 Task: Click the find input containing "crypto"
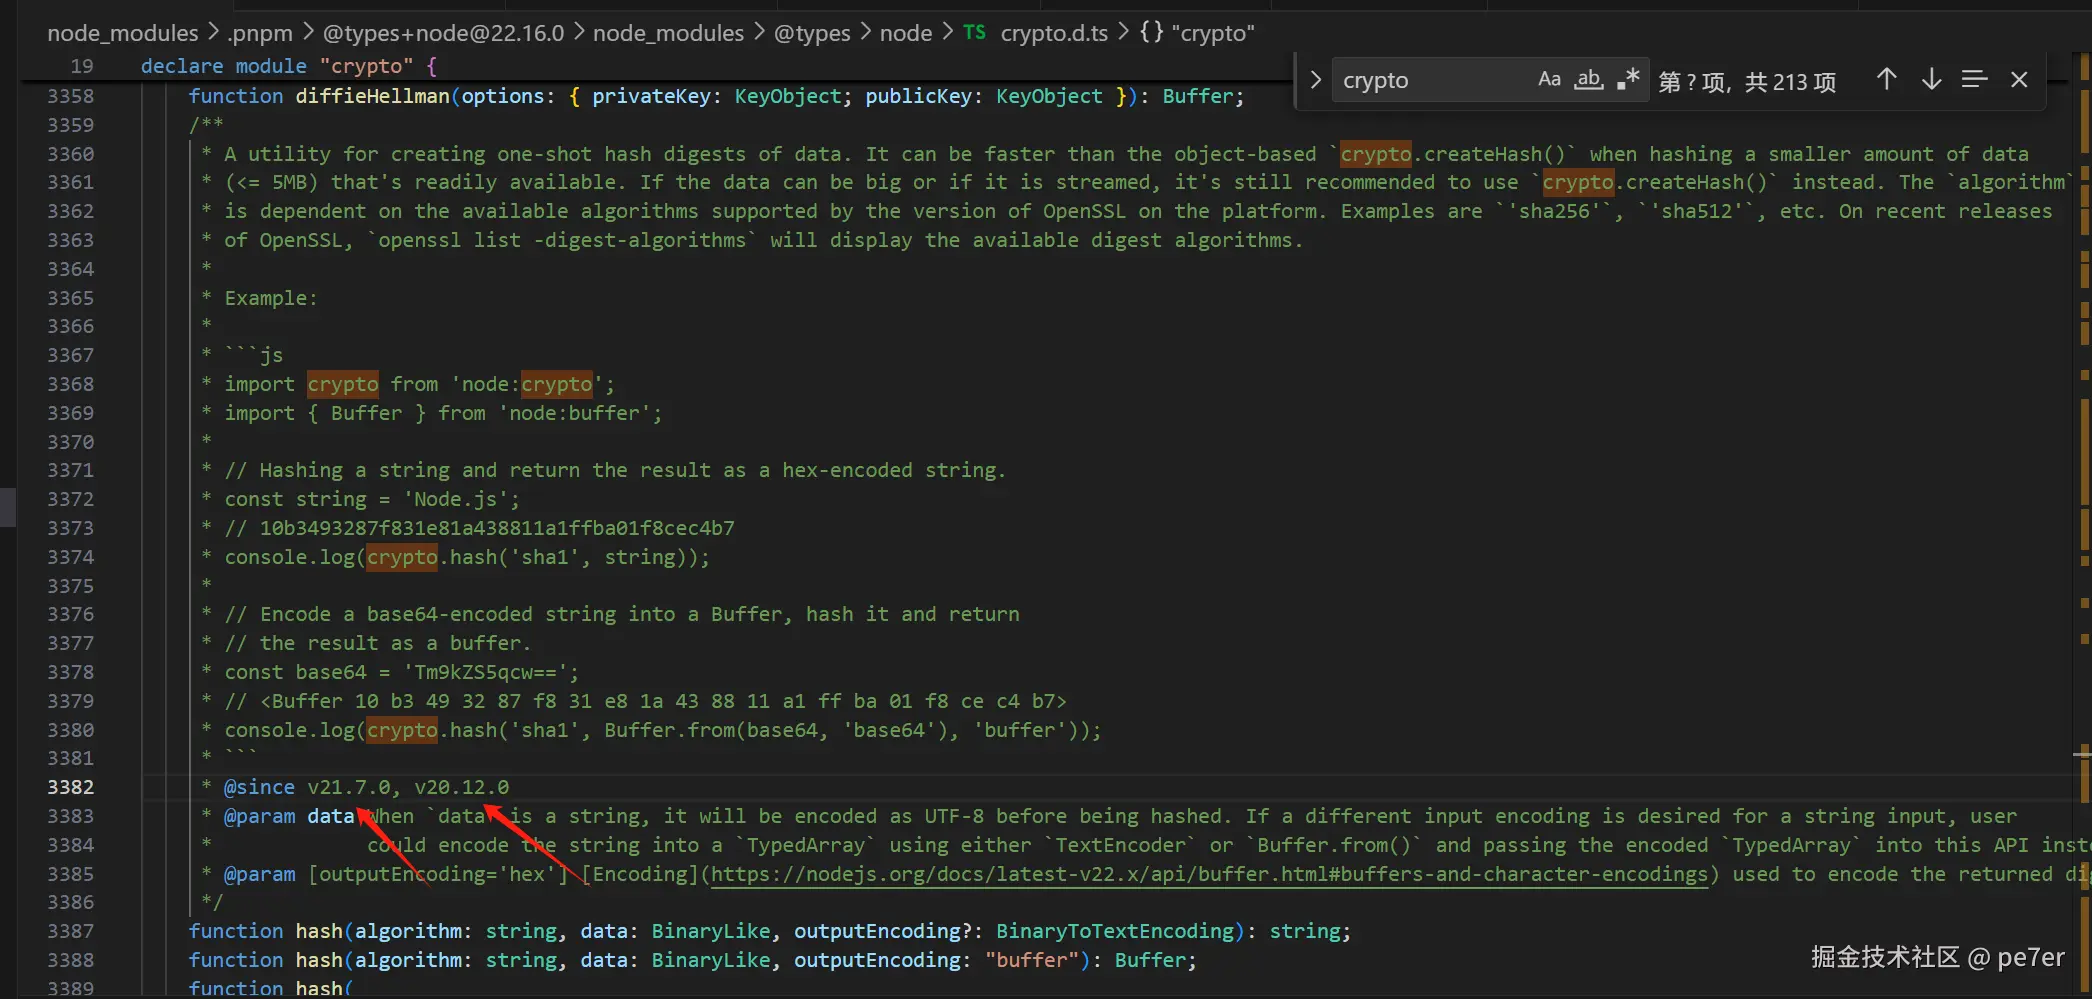(1430, 80)
